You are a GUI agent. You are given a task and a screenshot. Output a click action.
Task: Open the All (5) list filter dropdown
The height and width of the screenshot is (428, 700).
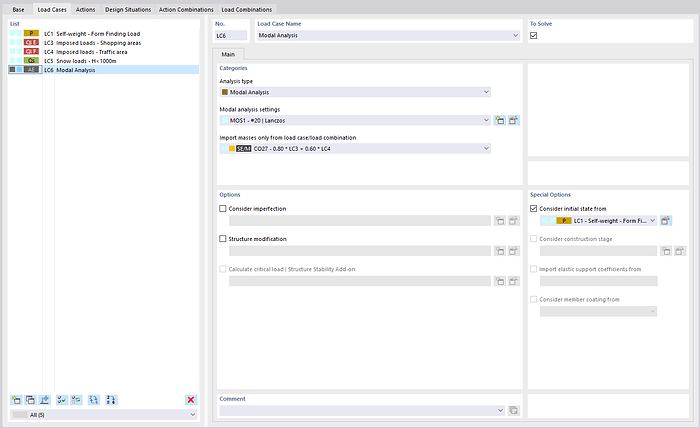[x=104, y=413]
